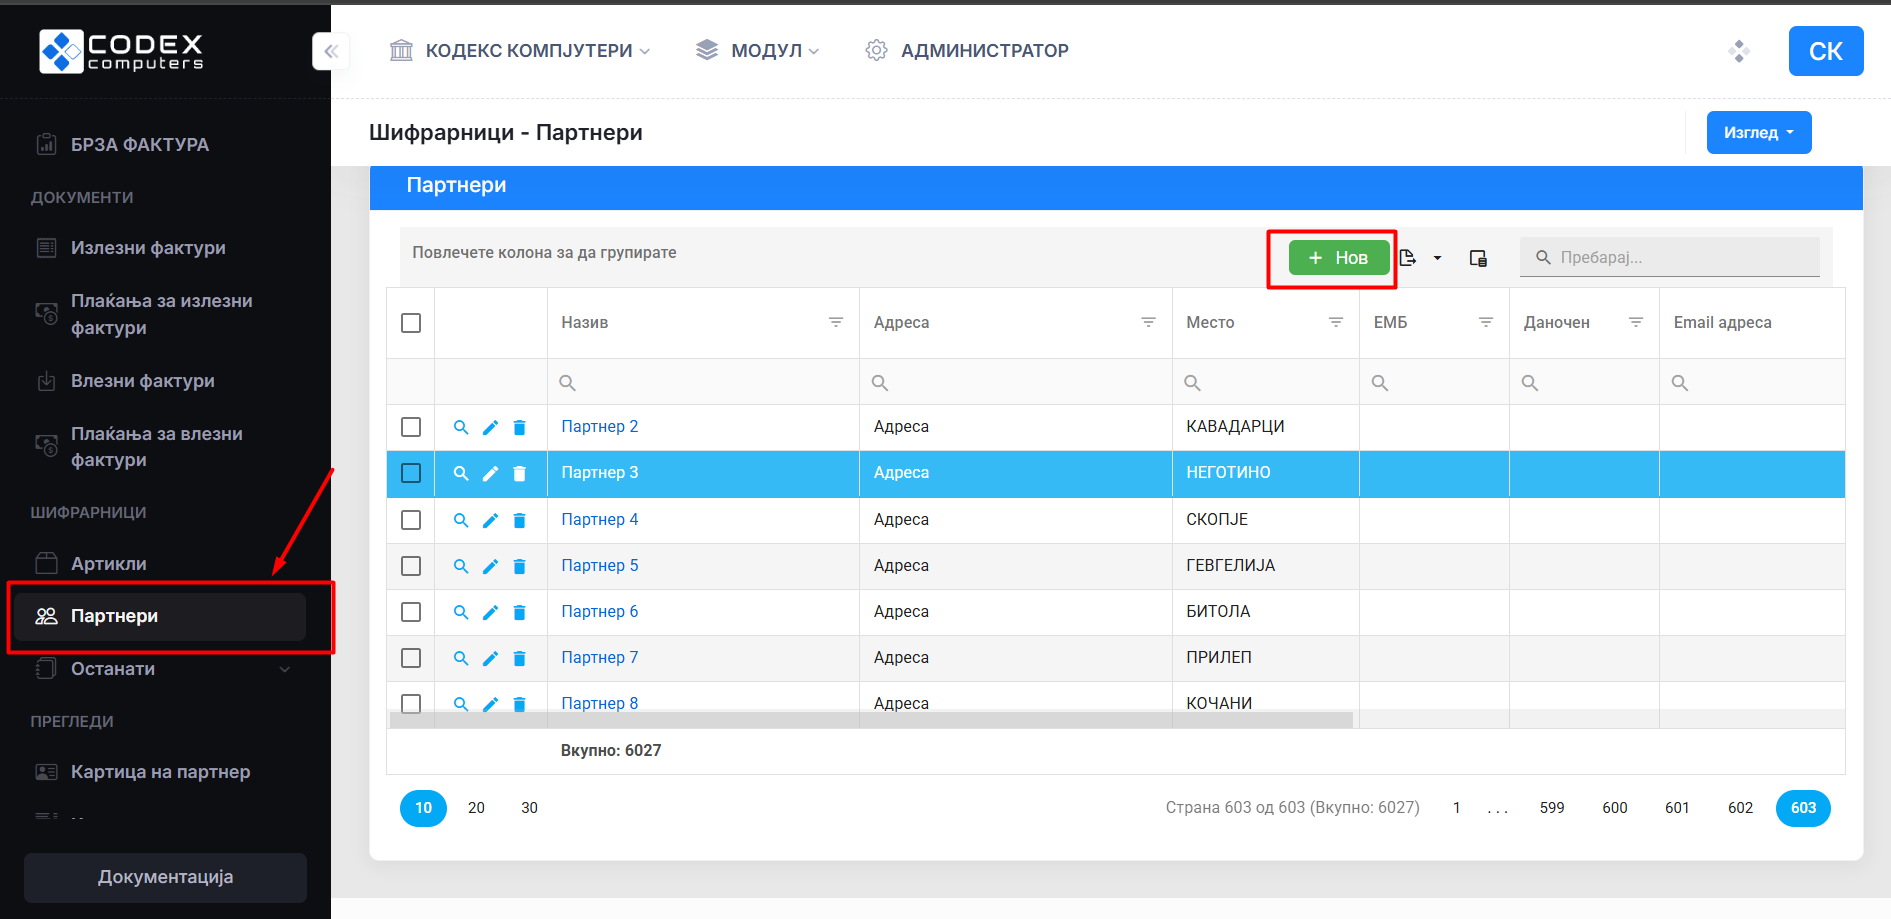Delete Партнер 5 using trash icon
Image resolution: width=1891 pixels, height=919 pixels.
519,566
